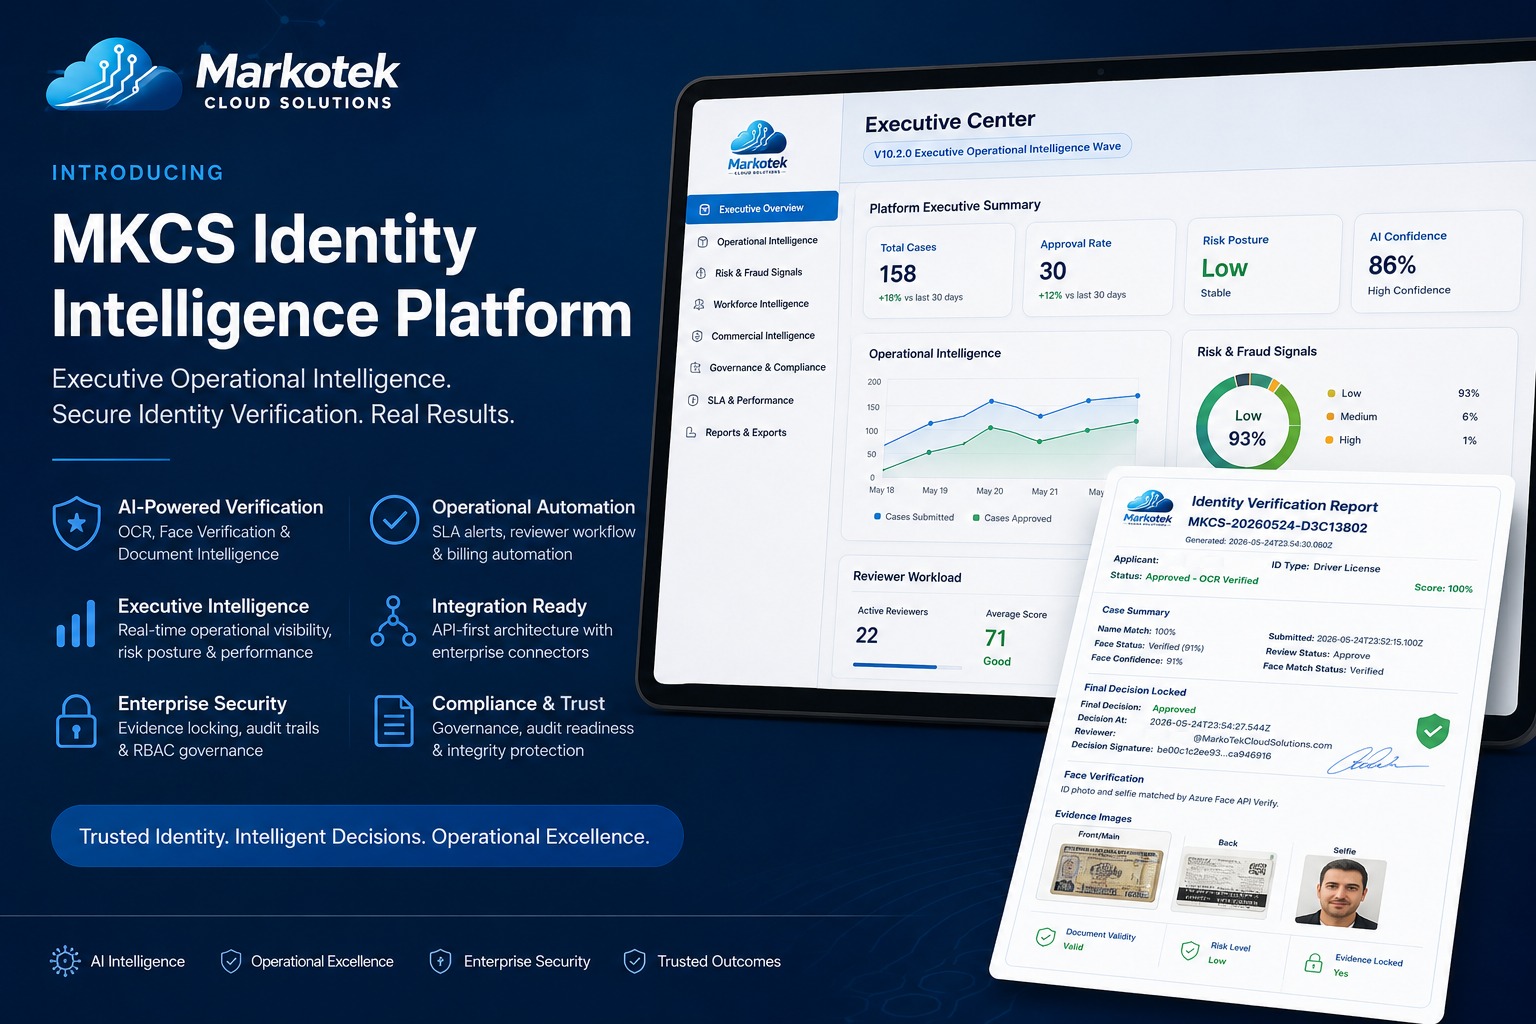The image size is (1536, 1024).
Task: Click the Cases Submitted legend marker
Action: click(877, 516)
